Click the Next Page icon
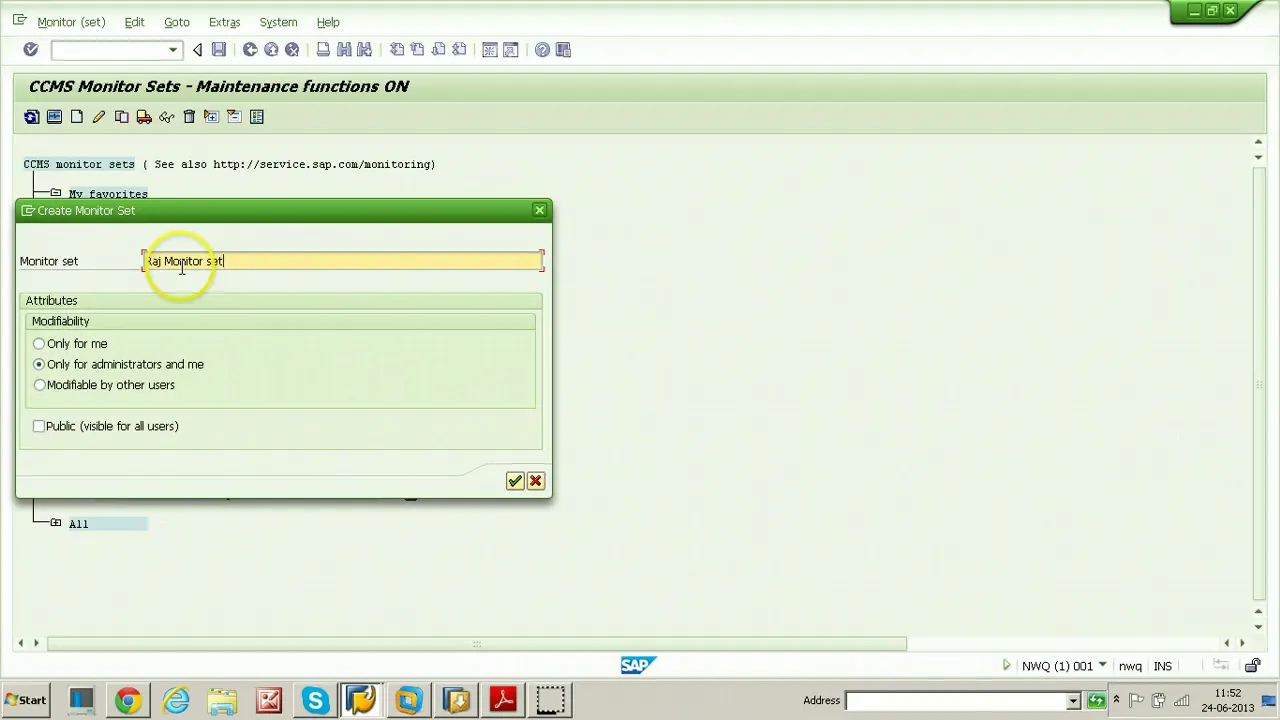The height and width of the screenshot is (720, 1280). tap(438, 49)
